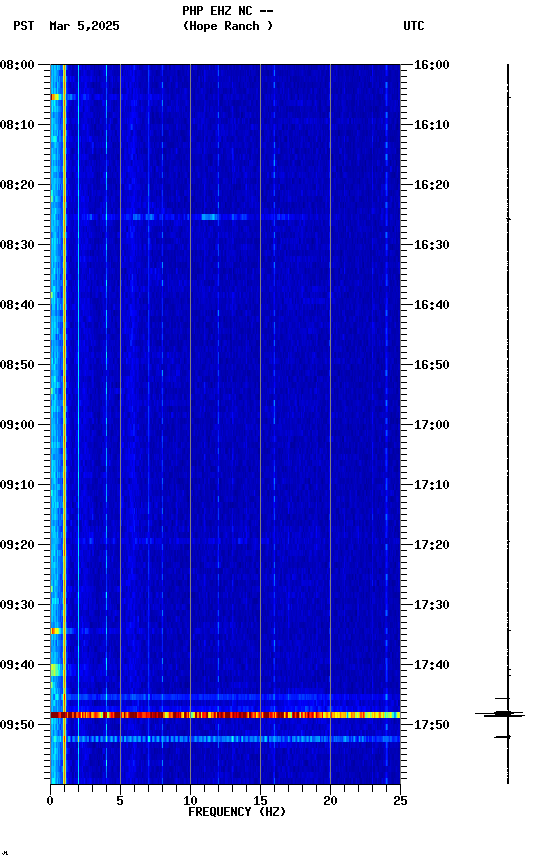Click the light-blue band just after 09:50
The height and width of the screenshot is (864, 552).
(225, 739)
